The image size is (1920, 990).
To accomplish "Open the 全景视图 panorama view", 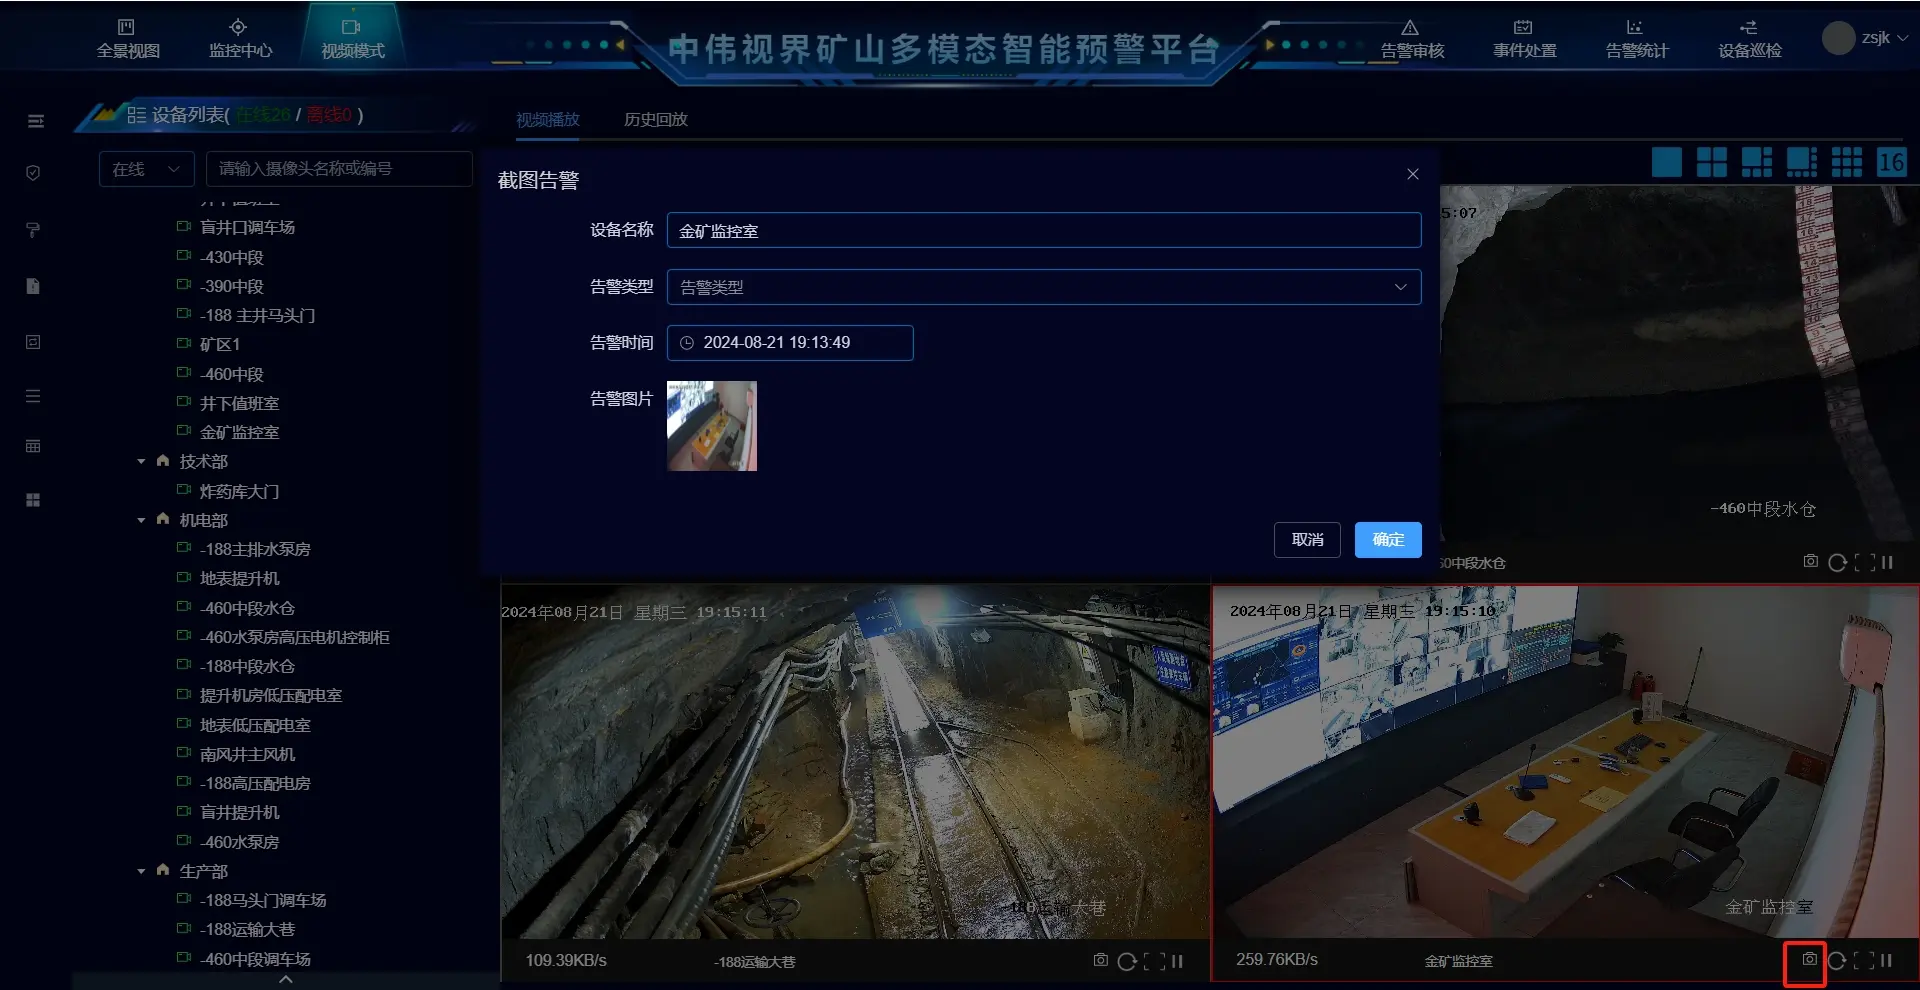I will coord(127,38).
